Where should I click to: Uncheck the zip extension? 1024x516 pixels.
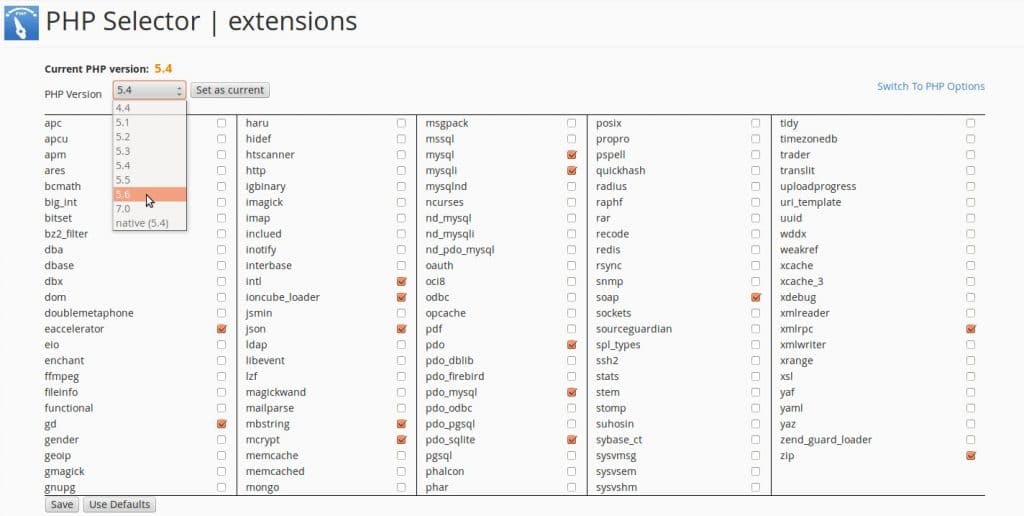coord(970,456)
